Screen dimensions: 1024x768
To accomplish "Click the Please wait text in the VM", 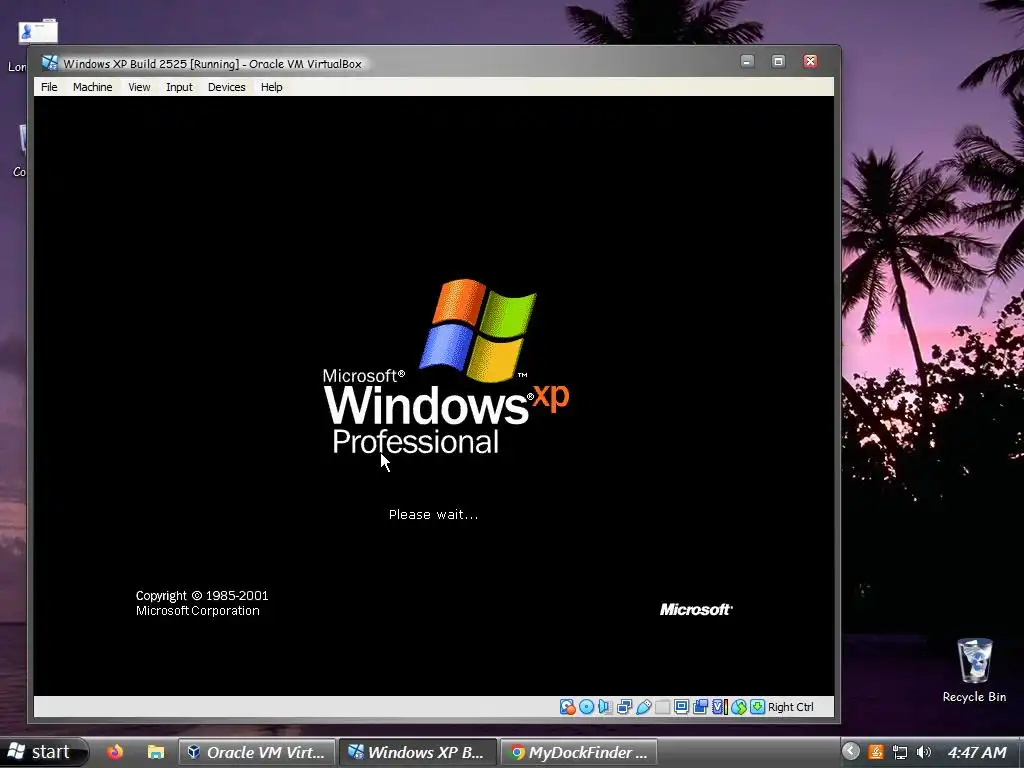I will [x=434, y=515].
